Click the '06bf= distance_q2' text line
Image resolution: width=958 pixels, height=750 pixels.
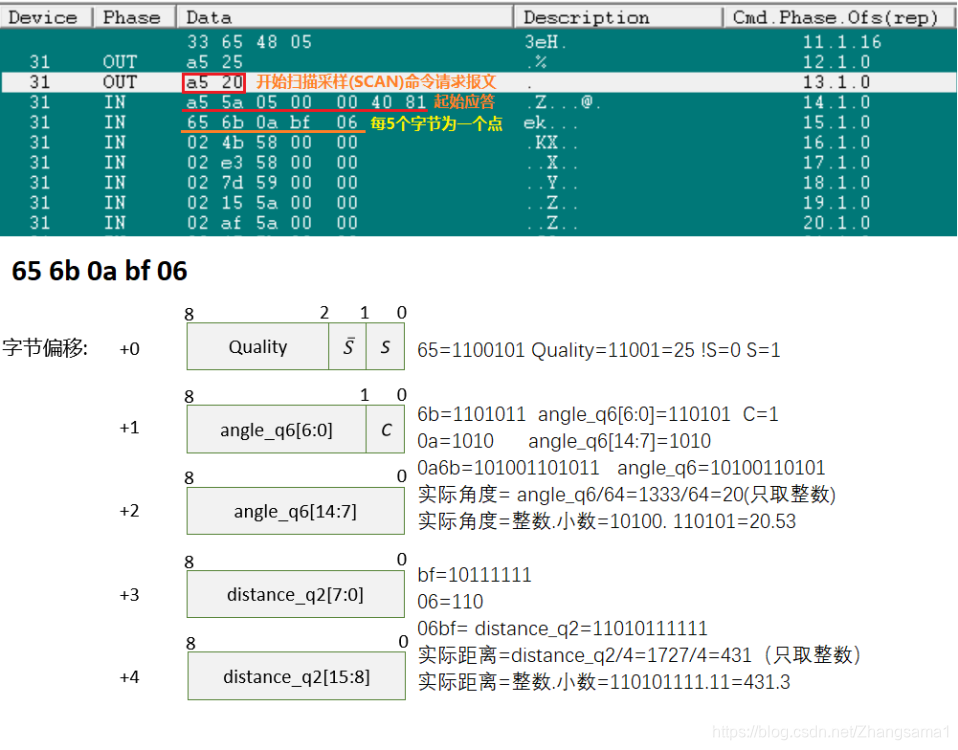[x=562, y=628]
